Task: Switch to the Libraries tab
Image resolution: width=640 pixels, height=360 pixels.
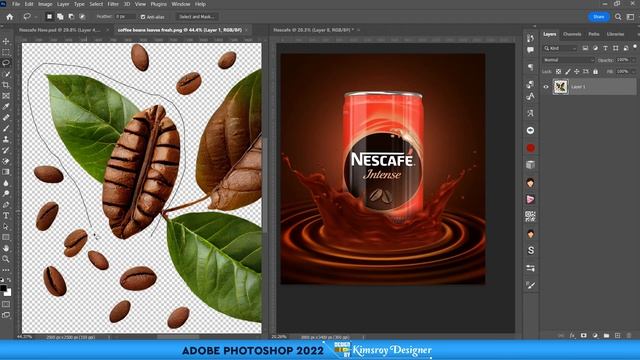Action: tap(615, 34)
